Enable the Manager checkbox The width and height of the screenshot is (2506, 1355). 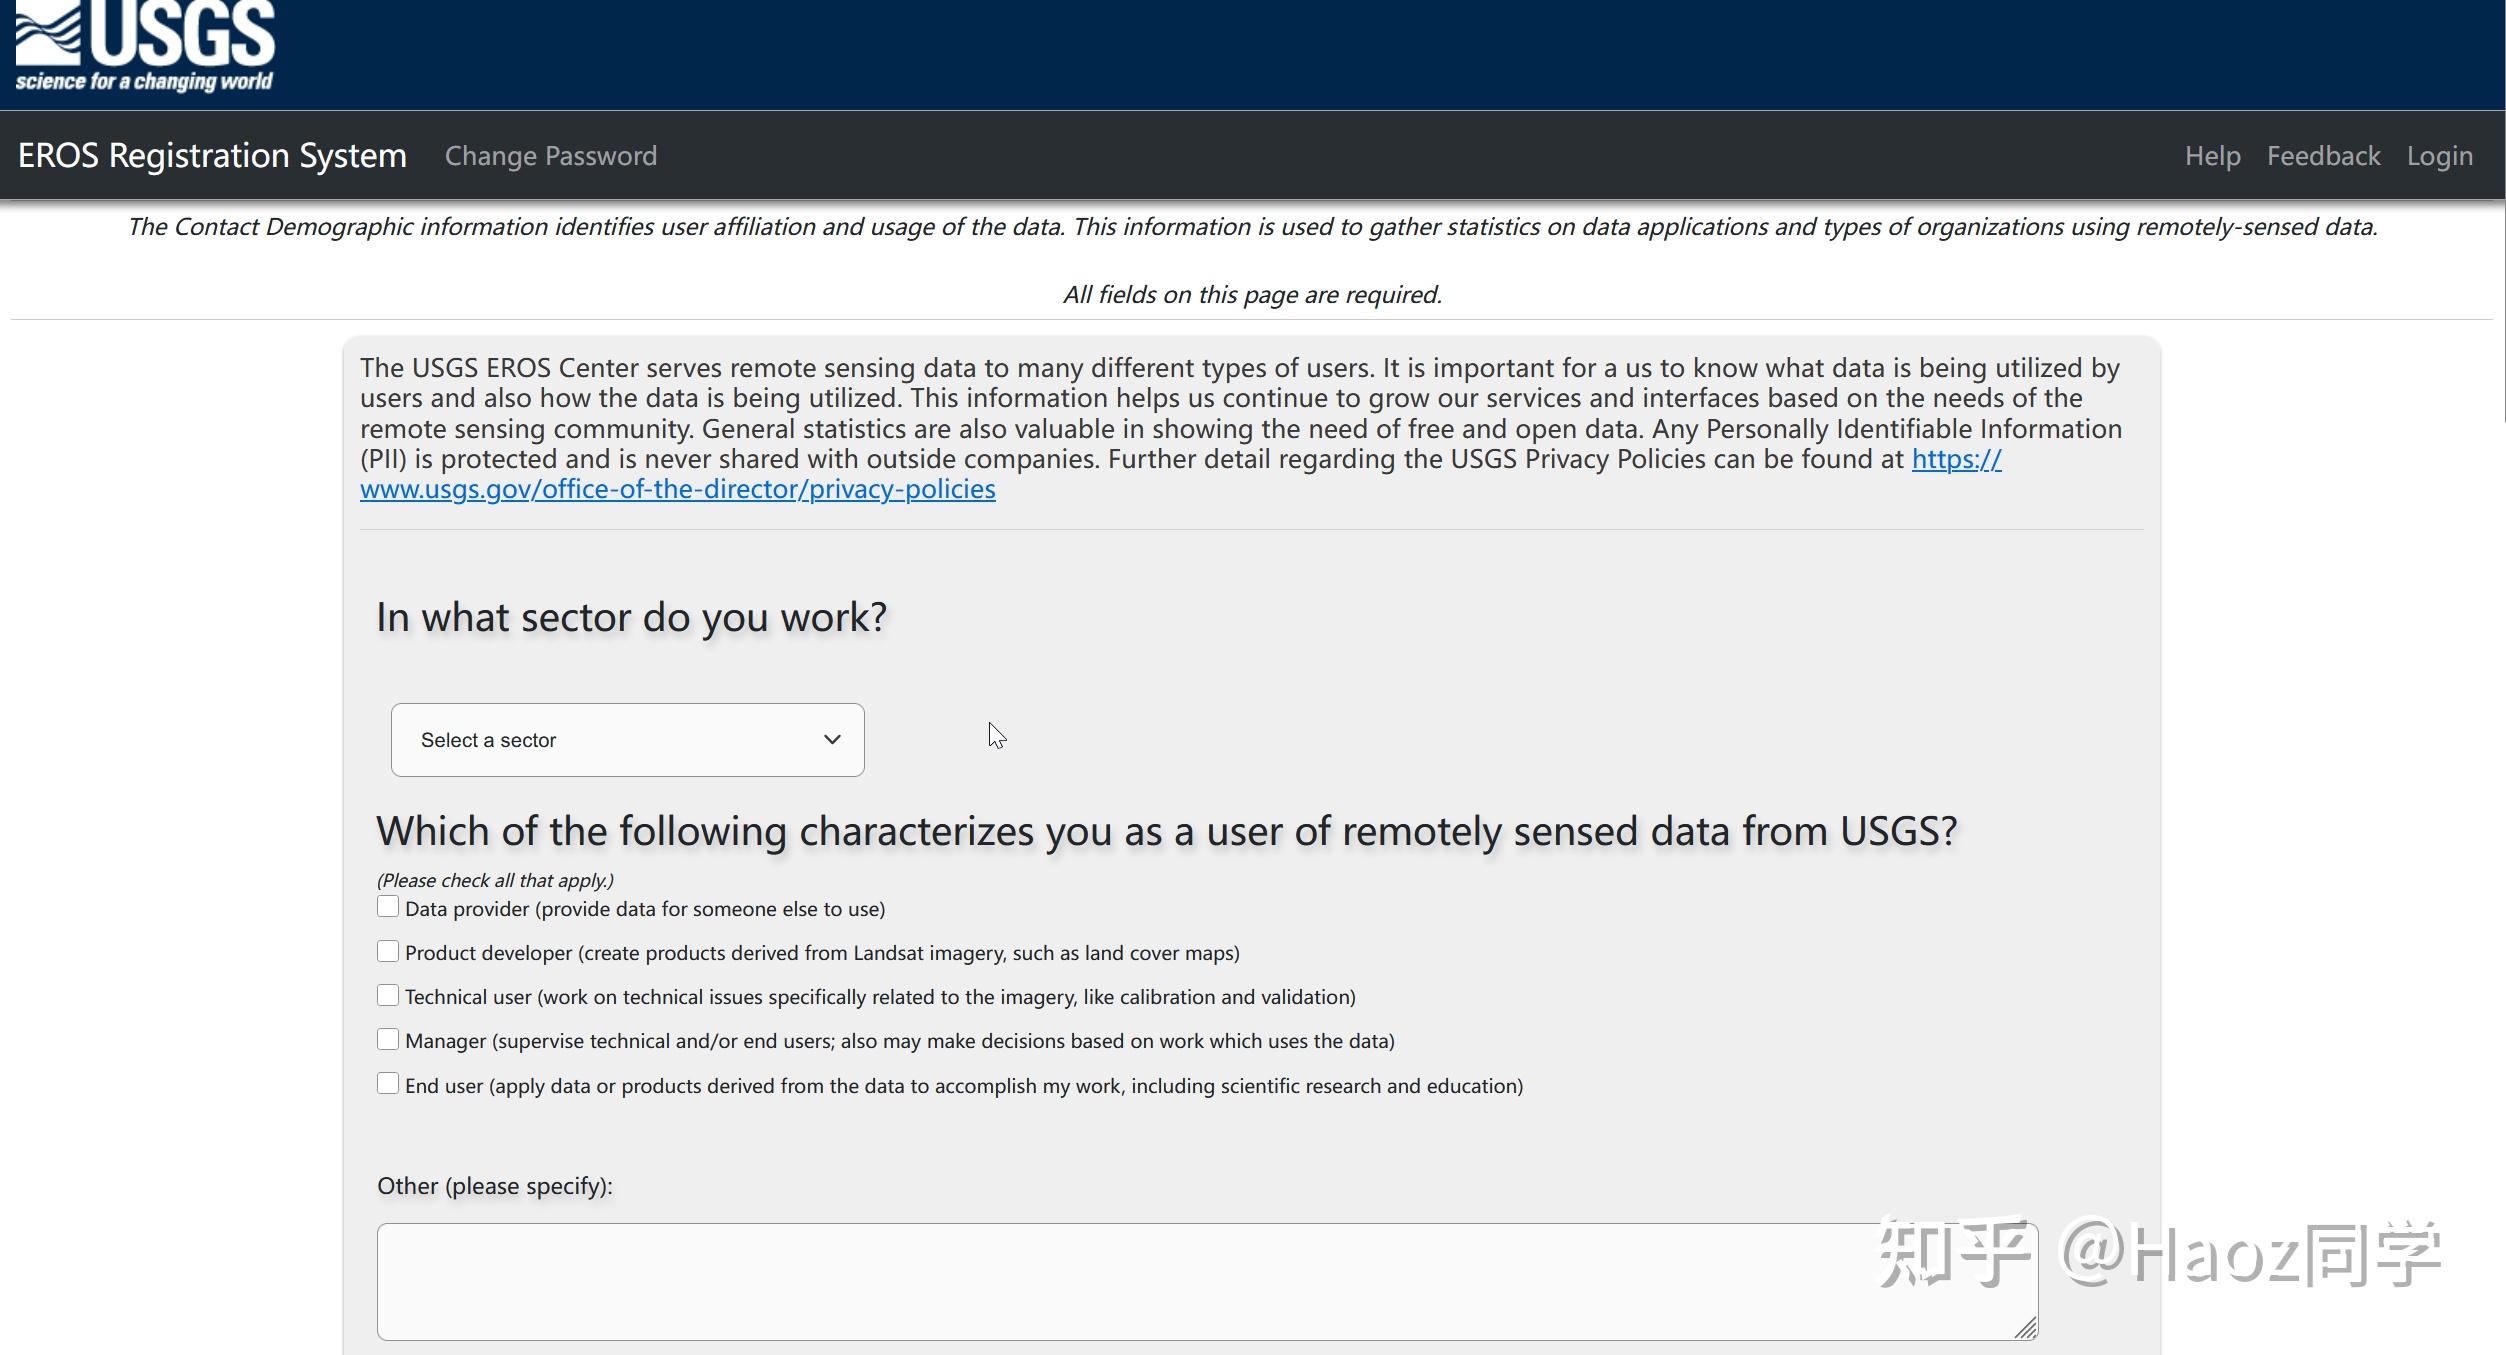click(388, 1039)
